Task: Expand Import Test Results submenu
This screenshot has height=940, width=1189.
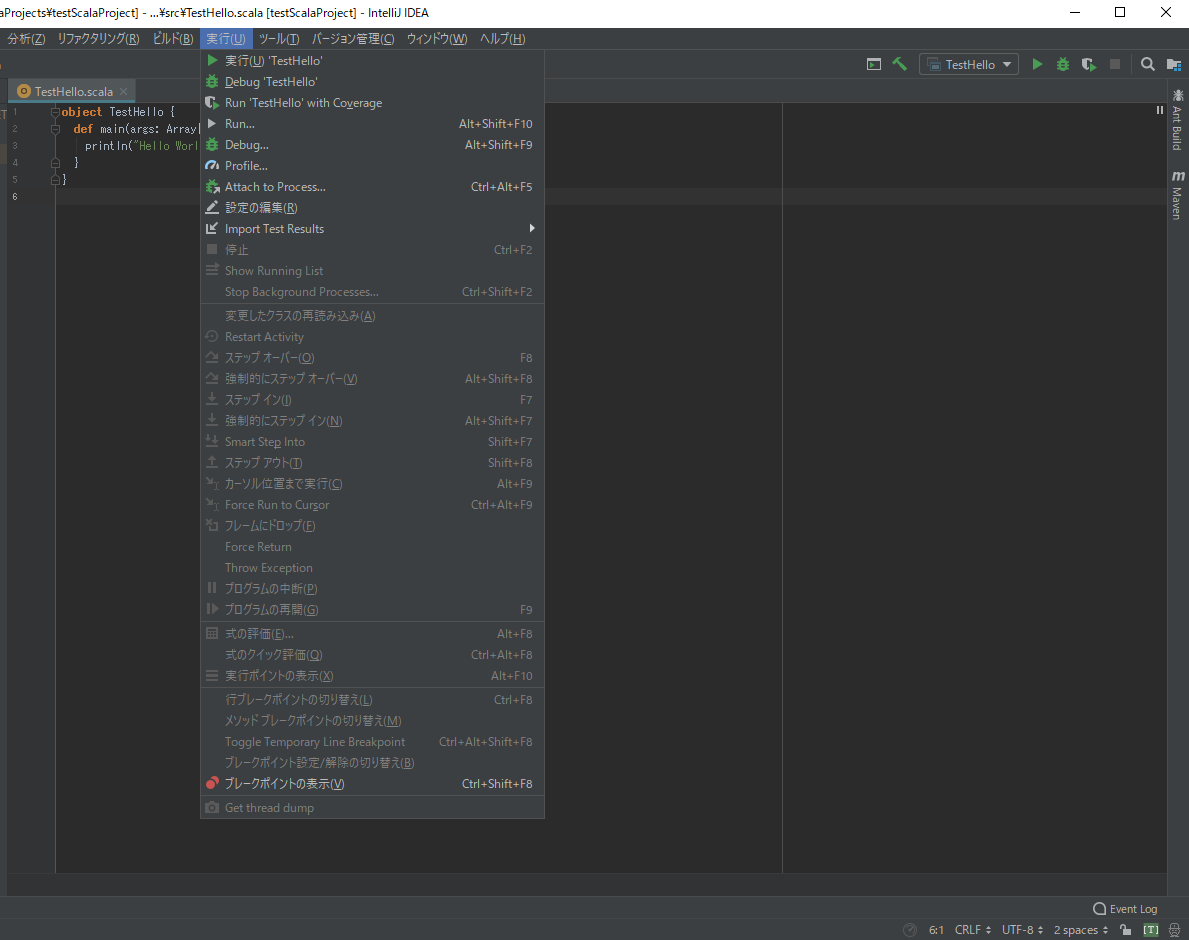Action: coord(372,229)
